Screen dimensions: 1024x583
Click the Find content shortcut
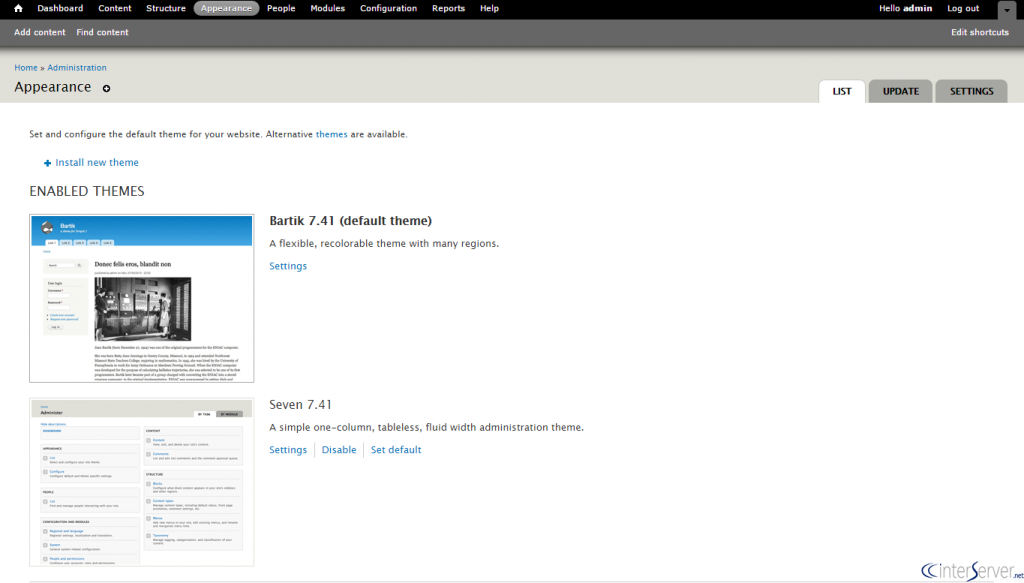[103, 32]
